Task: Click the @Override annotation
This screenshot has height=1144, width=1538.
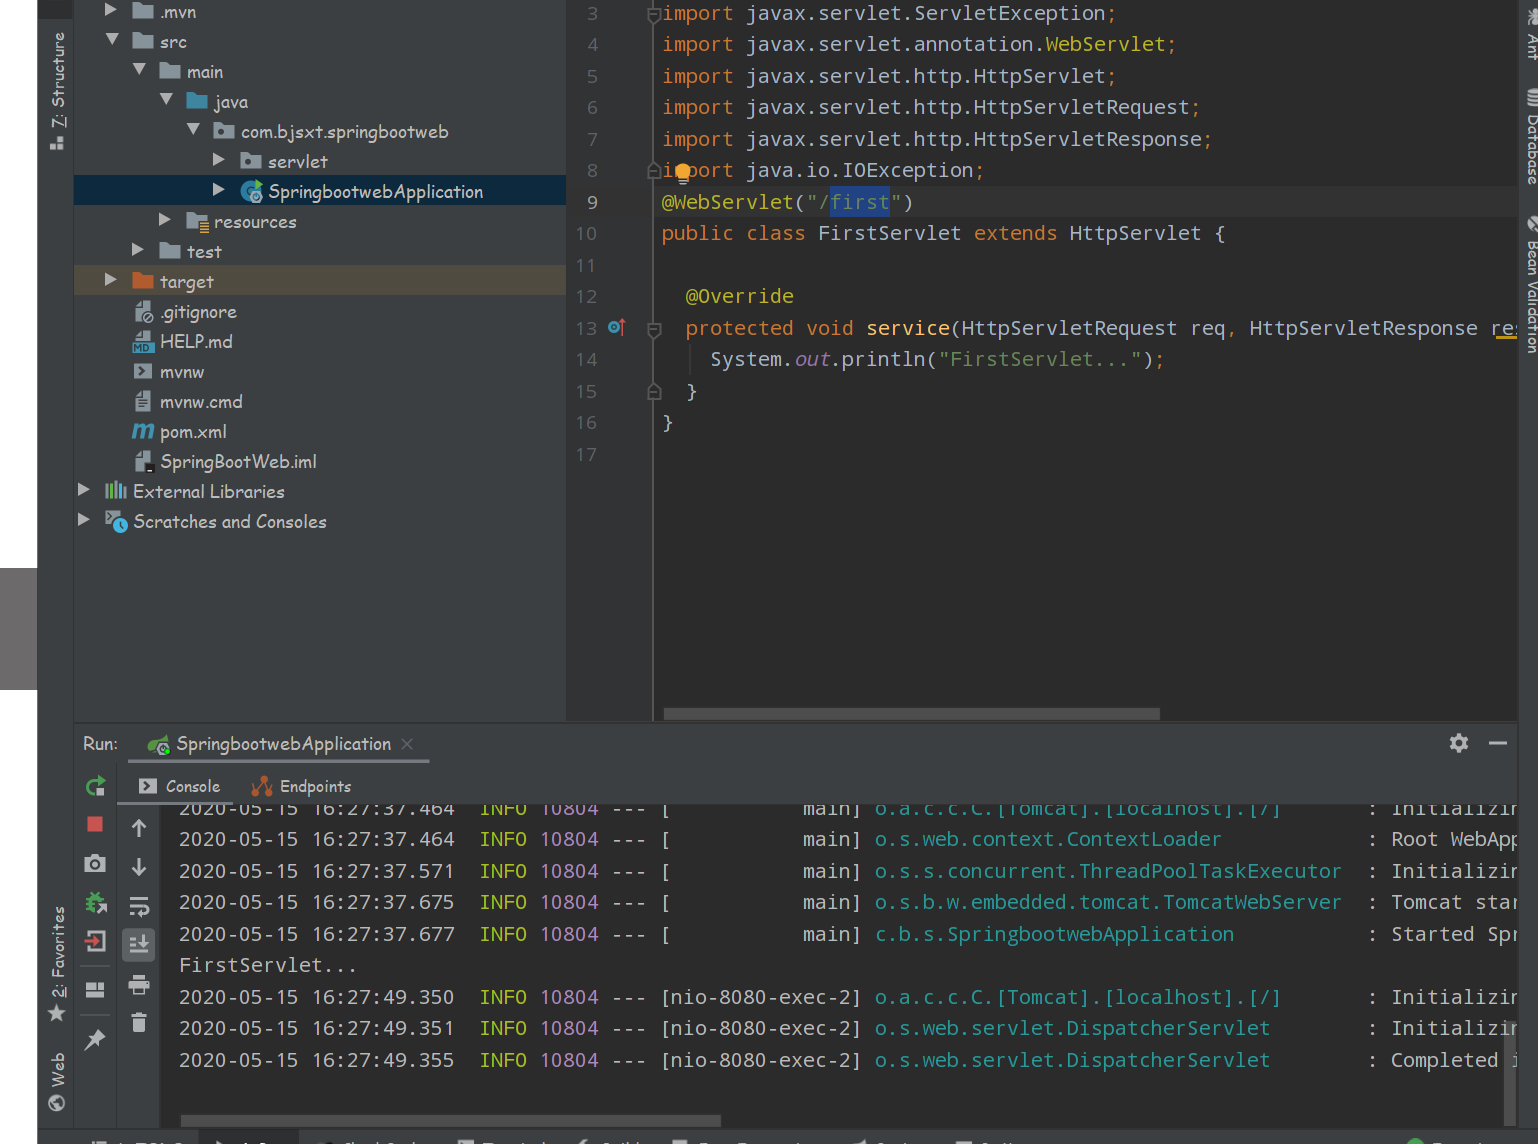Action: pyautogui.click(x=739, y=296)
